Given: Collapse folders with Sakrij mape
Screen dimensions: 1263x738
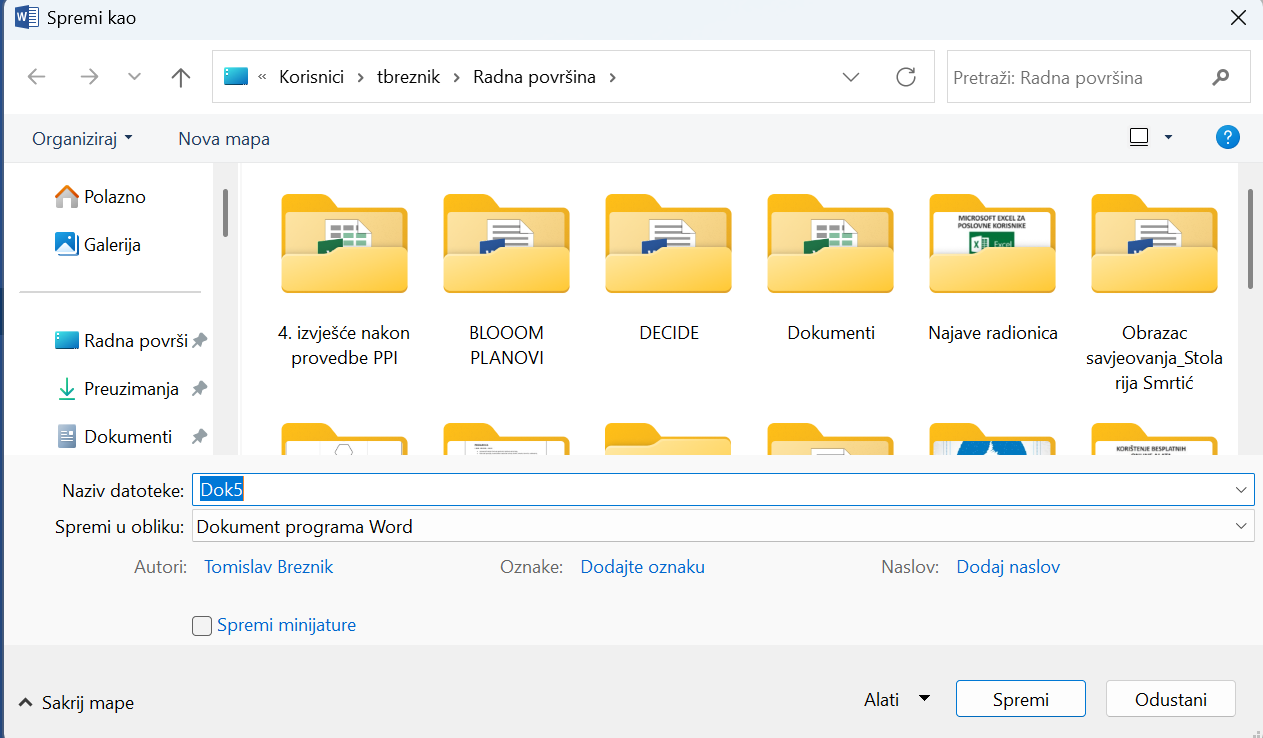Looking at the screenshot, I should pos(76,703).
